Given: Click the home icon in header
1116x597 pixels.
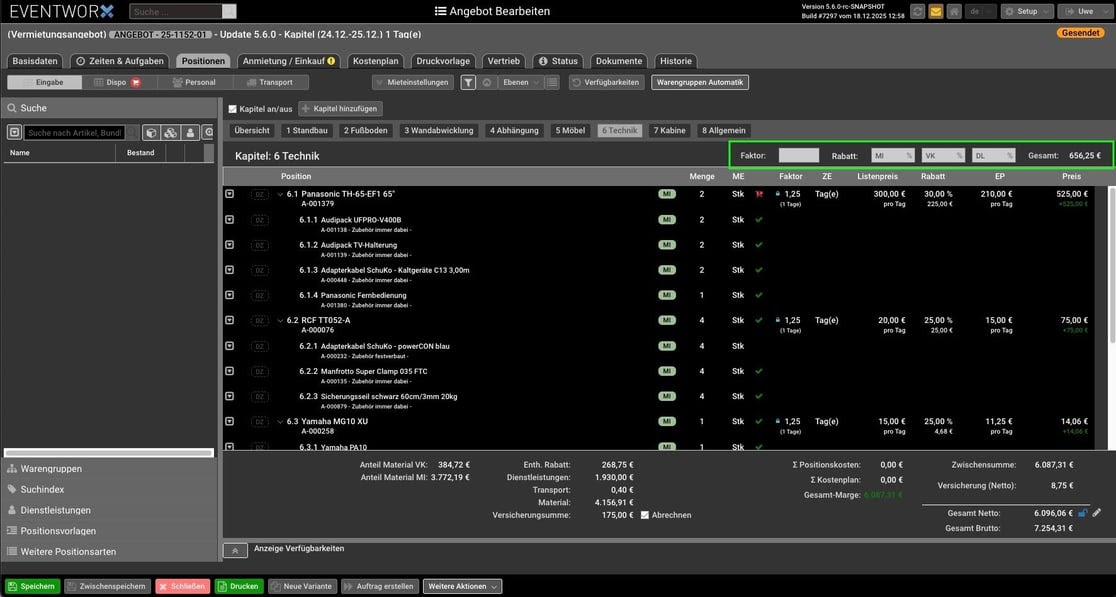Looking at the screenshot, I should [x=956, y=12].
